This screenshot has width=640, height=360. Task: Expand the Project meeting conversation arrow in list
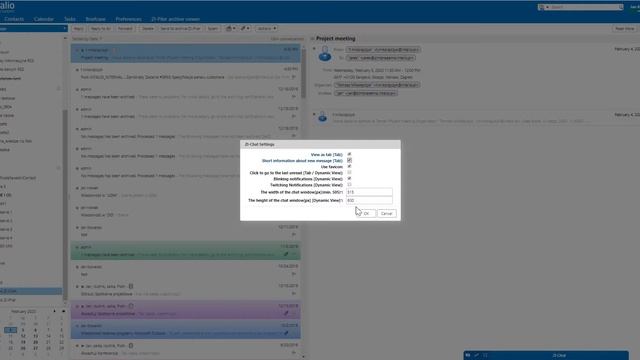pos(82,50)
